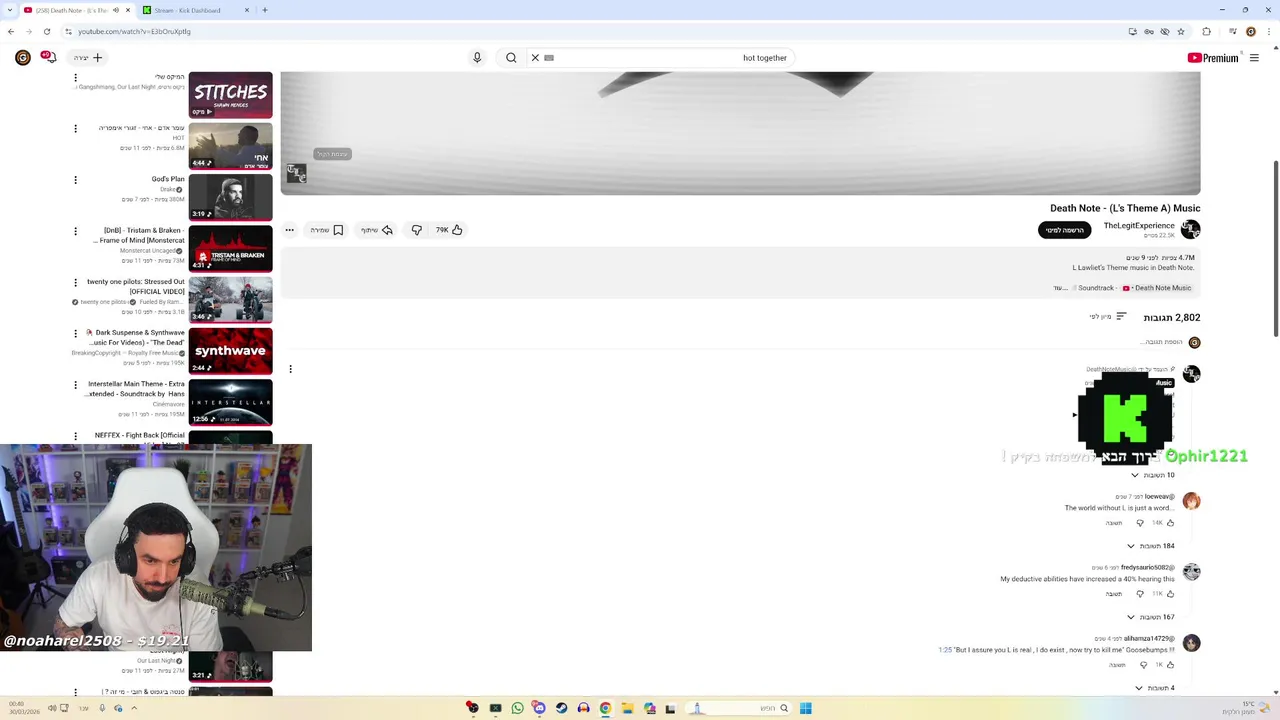
Task: Open the tab search dropdown arrow
Action: pos(10,10)
